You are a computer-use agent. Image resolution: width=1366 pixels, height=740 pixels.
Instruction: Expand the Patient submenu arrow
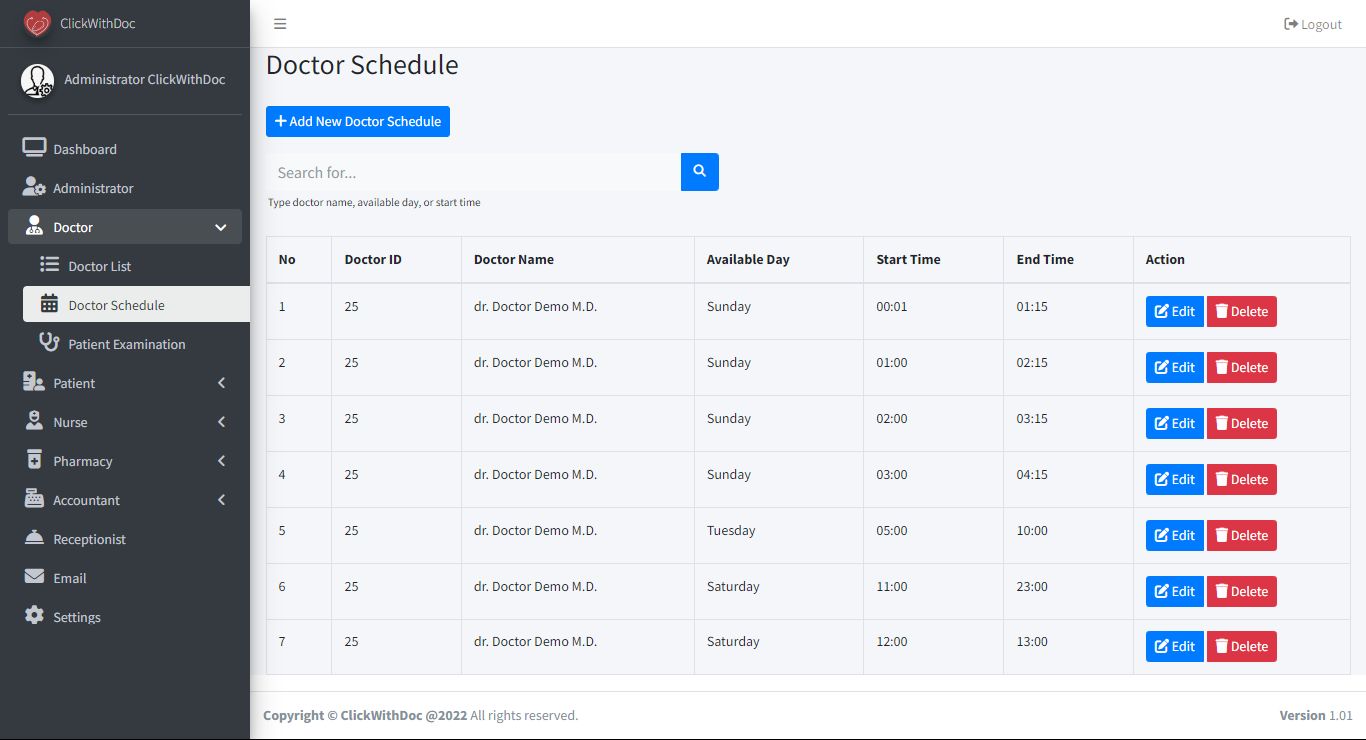221,383
